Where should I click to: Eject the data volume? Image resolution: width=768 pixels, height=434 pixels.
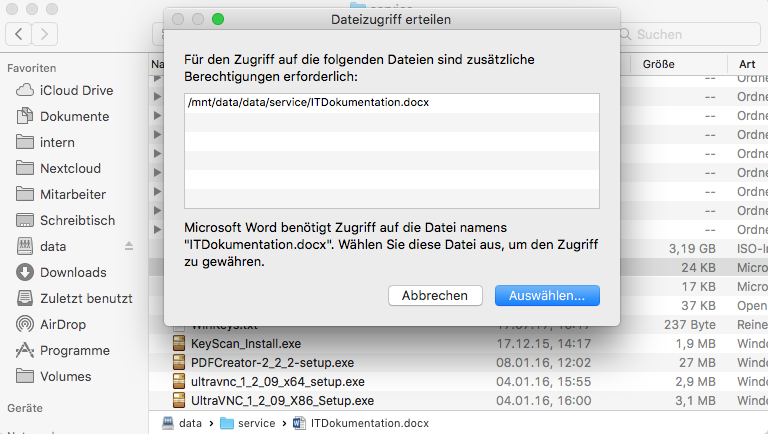pyautogui.click(x=129, y=246)
